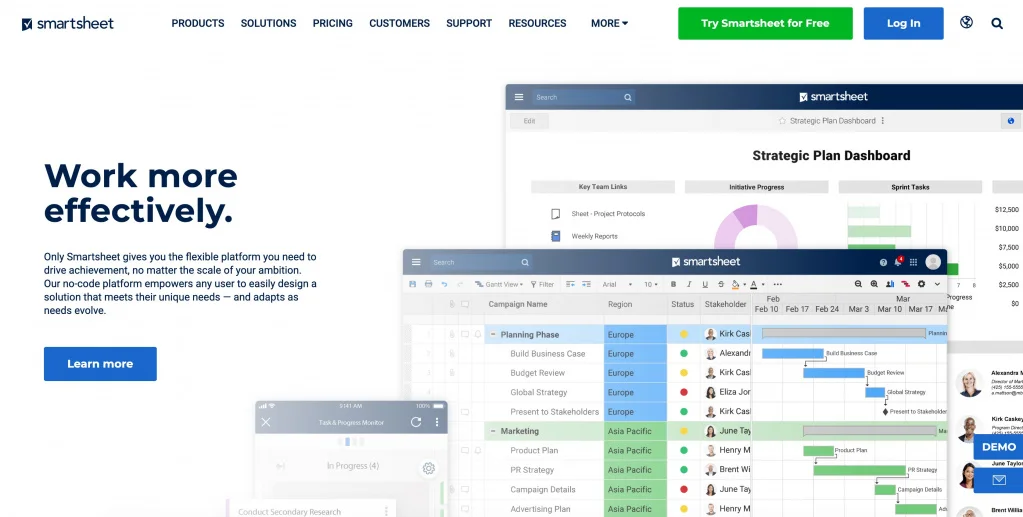Click the red status dot for Global Strategy
Image resolution: width=1023 pixels, height=517 pixels.
coord(684,392)
